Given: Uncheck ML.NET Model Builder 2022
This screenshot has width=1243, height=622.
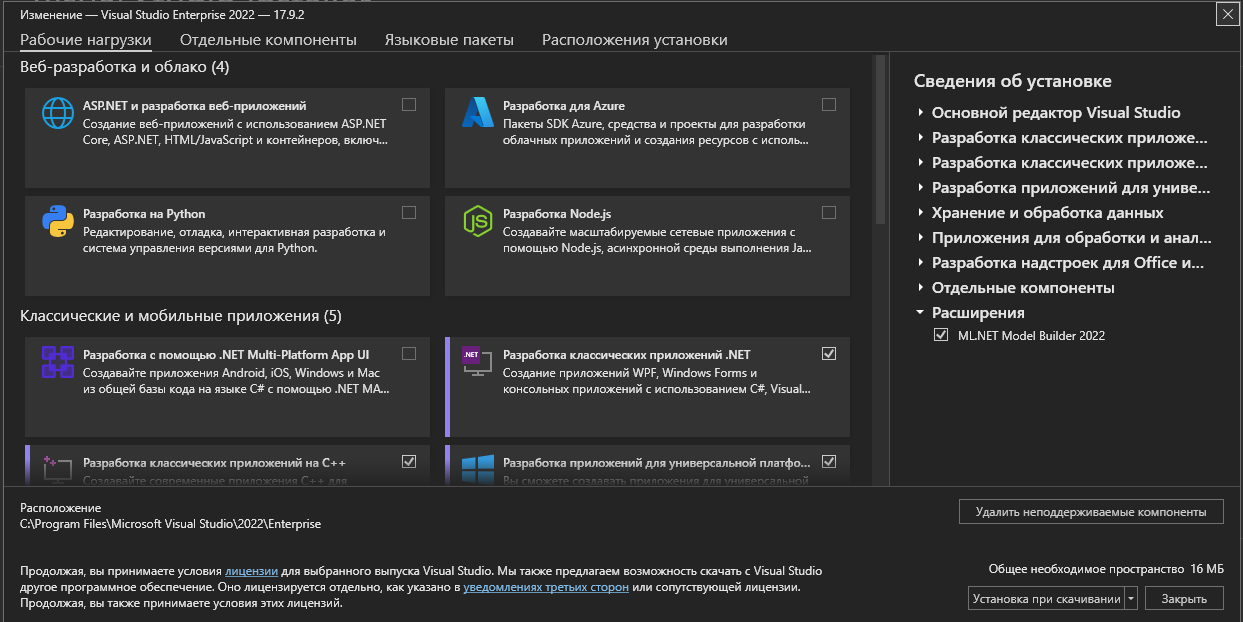Looking at the screenshot, I should point(939,335).
